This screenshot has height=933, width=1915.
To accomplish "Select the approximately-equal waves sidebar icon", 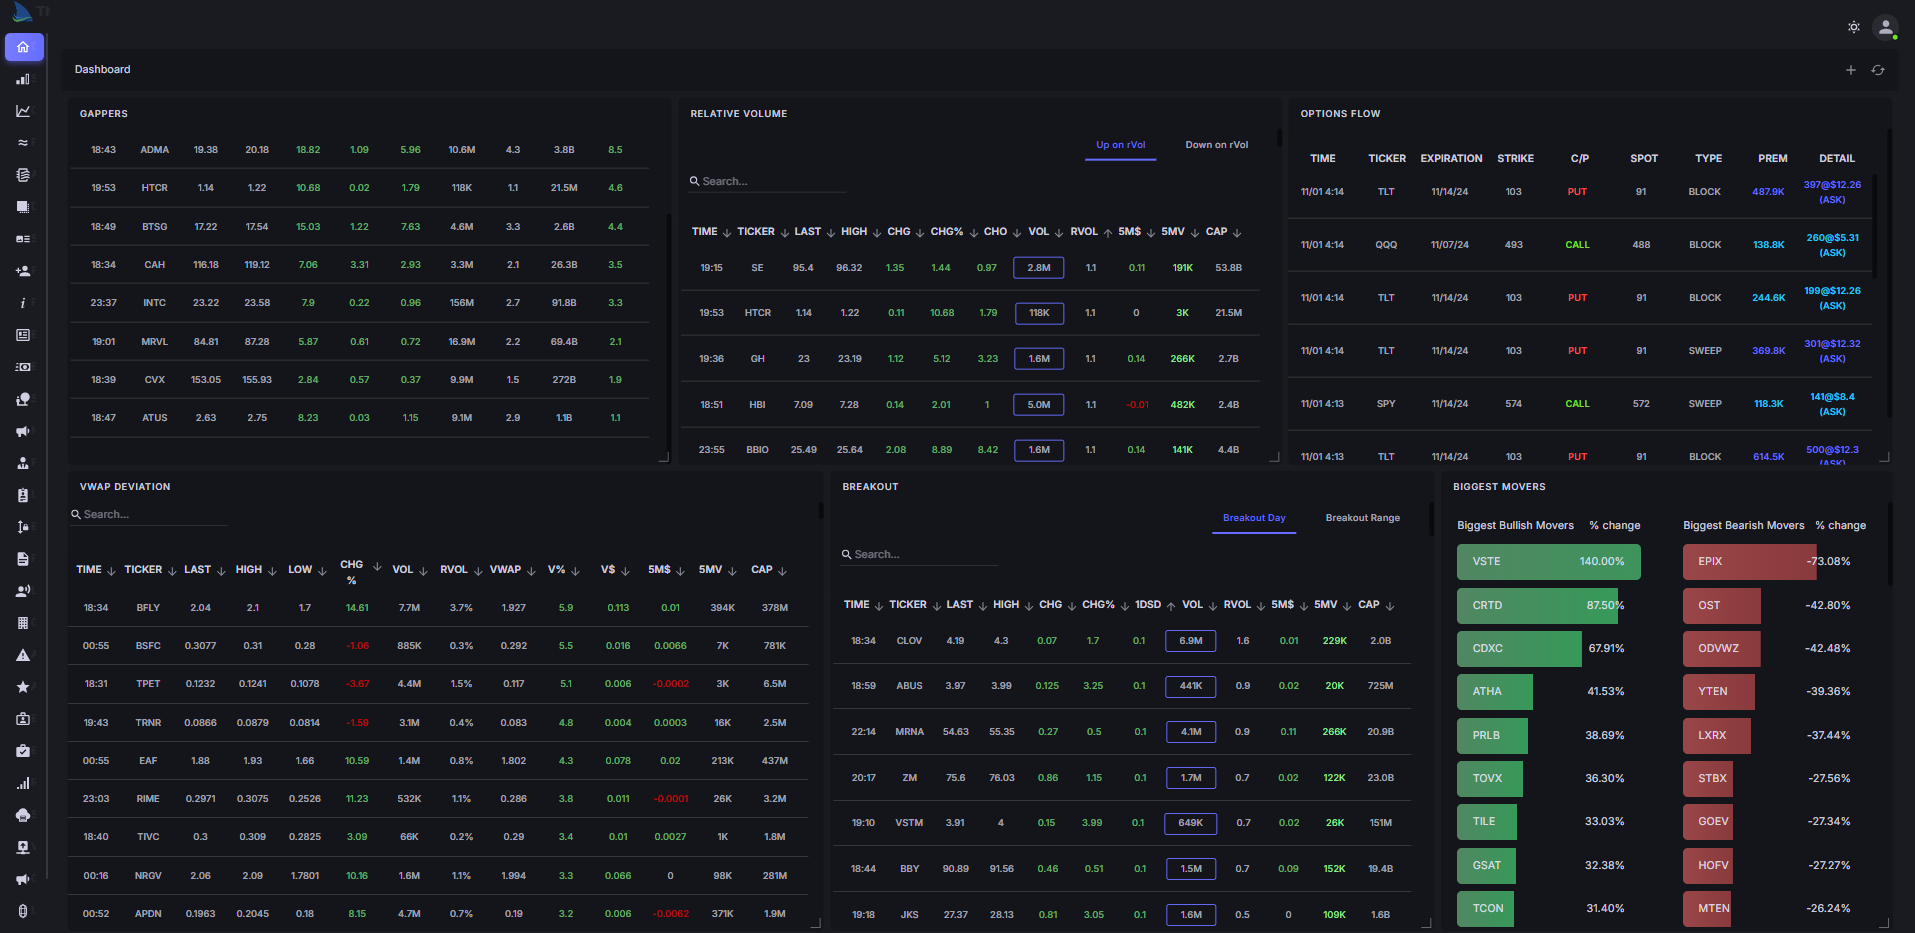I will pos(23,143).
